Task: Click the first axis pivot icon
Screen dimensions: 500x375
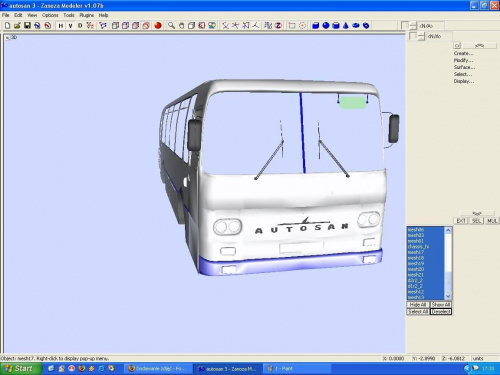Action: [x=226, y=25]
